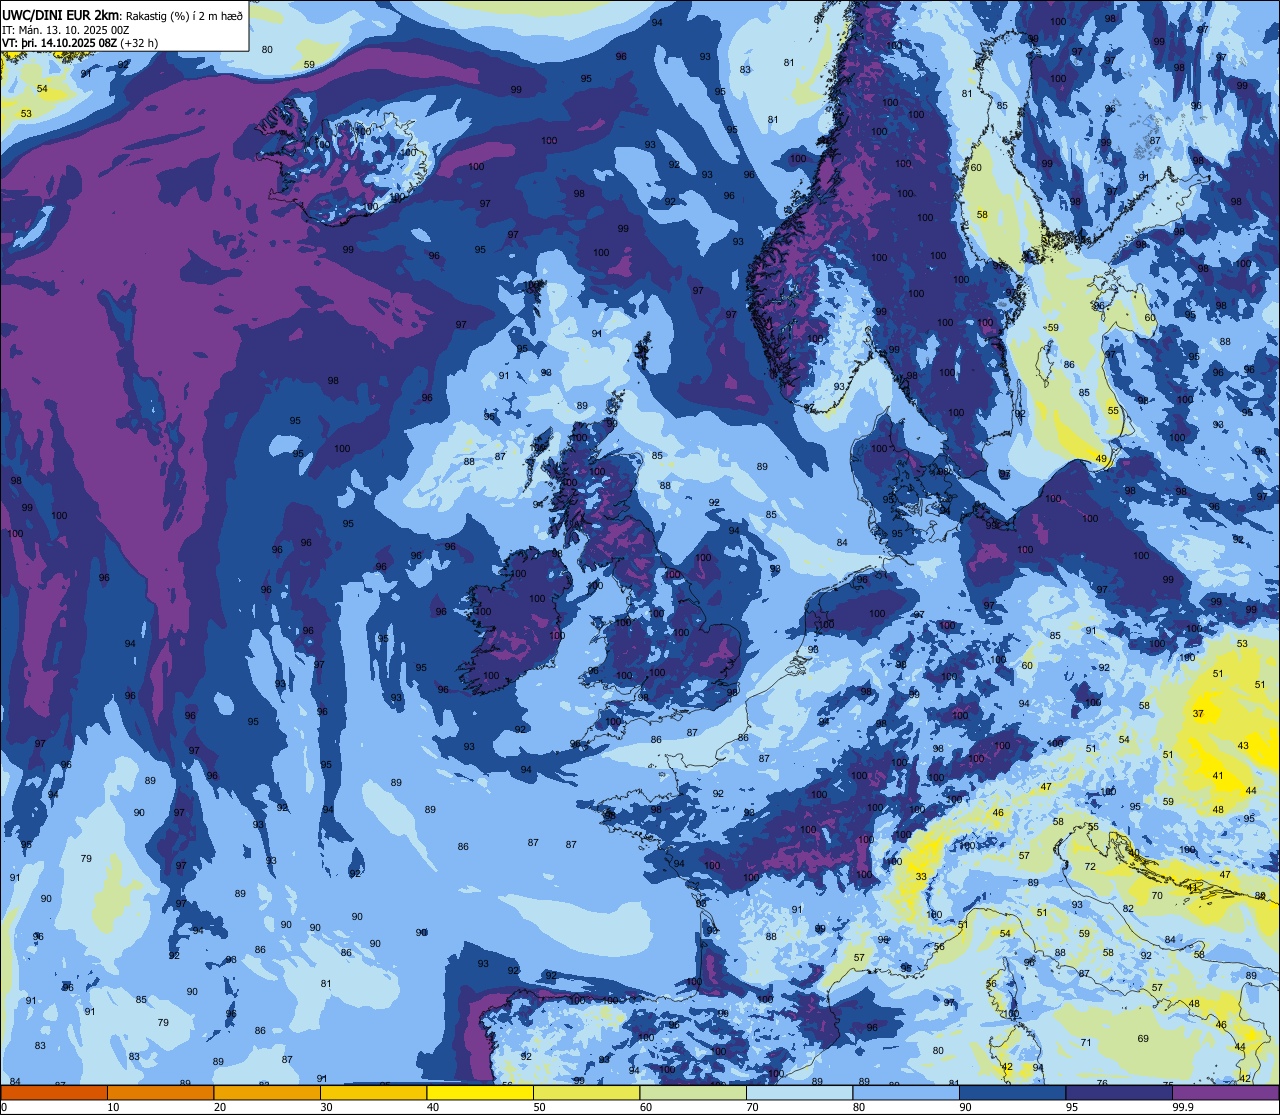Viewport: 1280px width, 1115px height.
Task: Click the "UWC/DINI EUR 2km" title text
Action: click(x=61, y=14)
